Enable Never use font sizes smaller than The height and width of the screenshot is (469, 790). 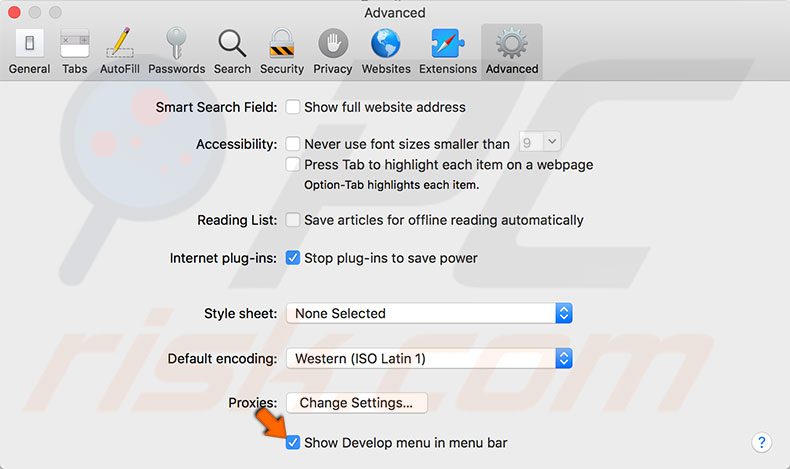pyautogui.click(x=293, y=144)
